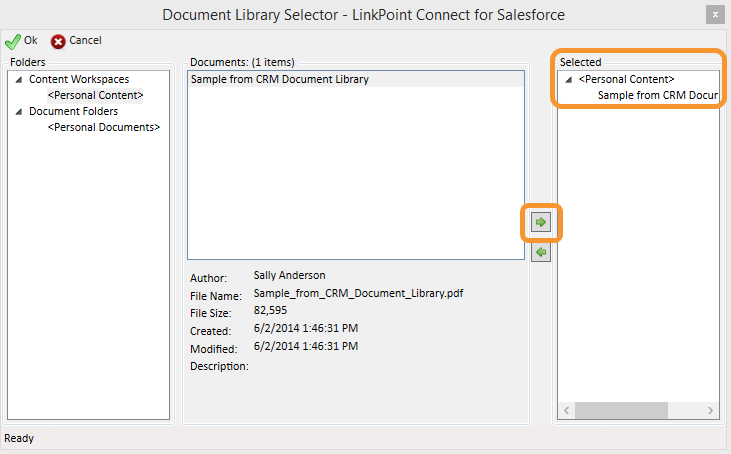Click the Selected panel's scrollbar thumb
The width and height of the screenshot is (731, 454).
[x=621, y=410]
